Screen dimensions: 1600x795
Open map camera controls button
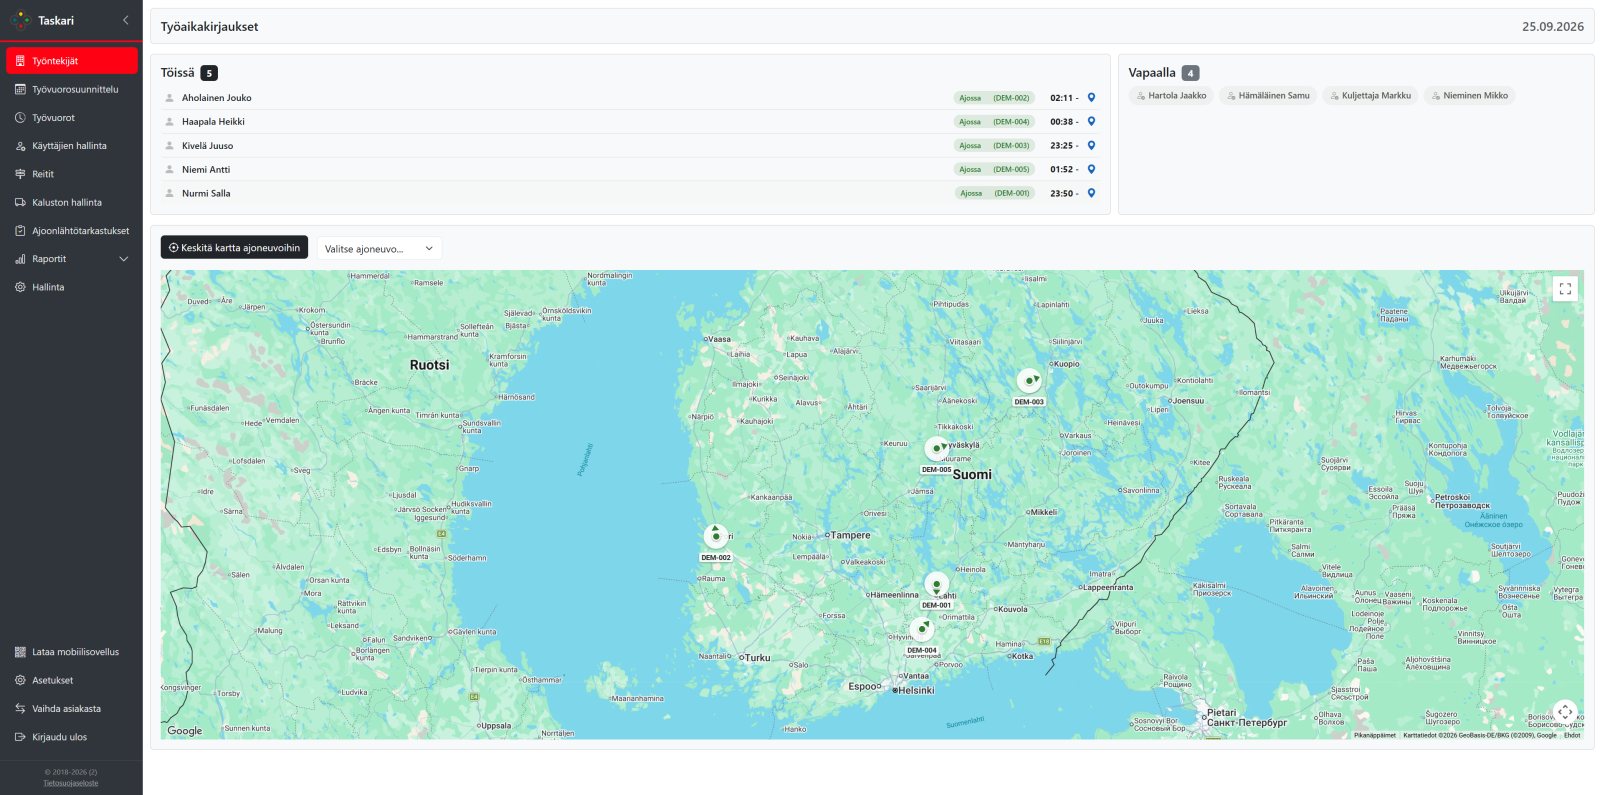(x=1565, y=712)
